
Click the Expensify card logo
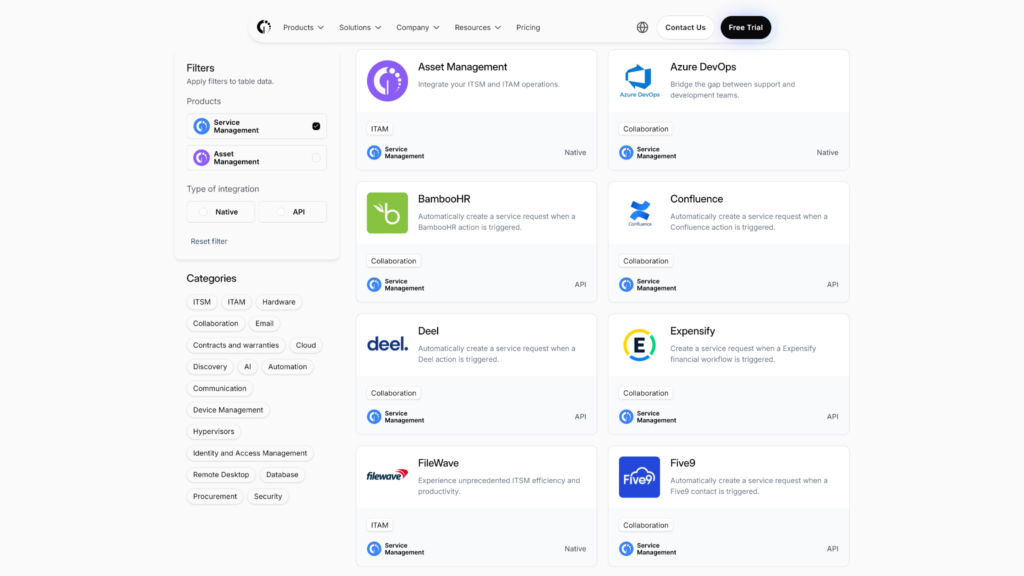pos(639,345)
